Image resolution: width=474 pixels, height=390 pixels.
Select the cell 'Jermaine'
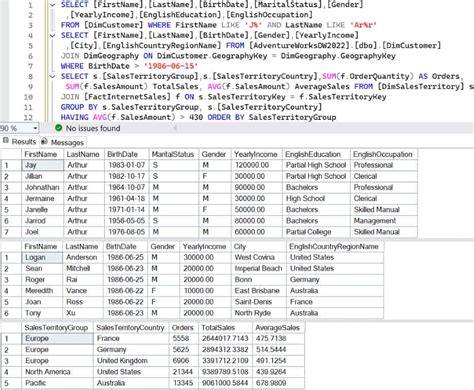pos(43,199)
